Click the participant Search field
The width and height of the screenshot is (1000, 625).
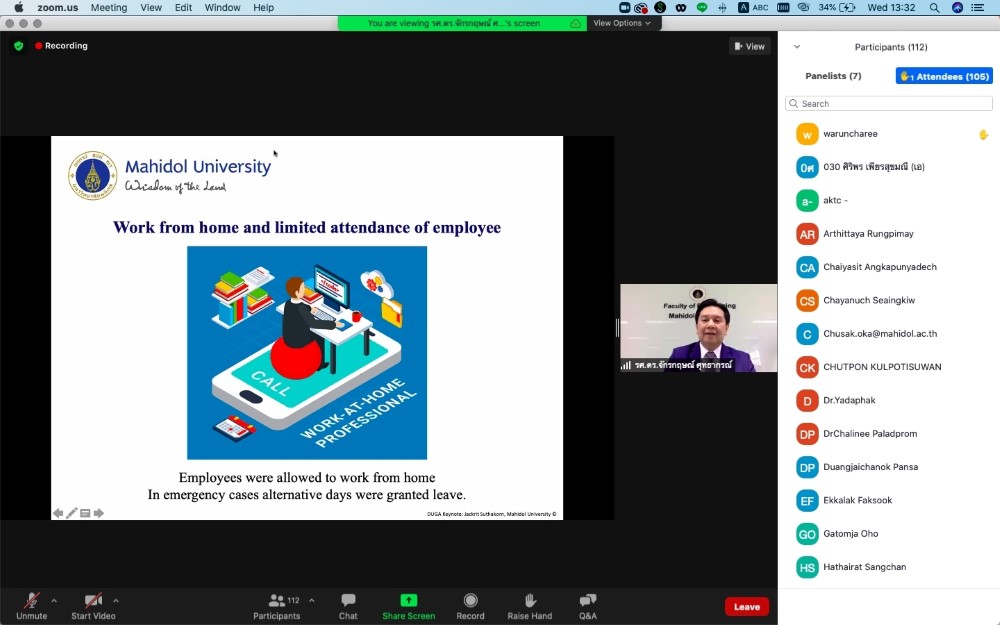pyautogui.click(x=889, y=104)
